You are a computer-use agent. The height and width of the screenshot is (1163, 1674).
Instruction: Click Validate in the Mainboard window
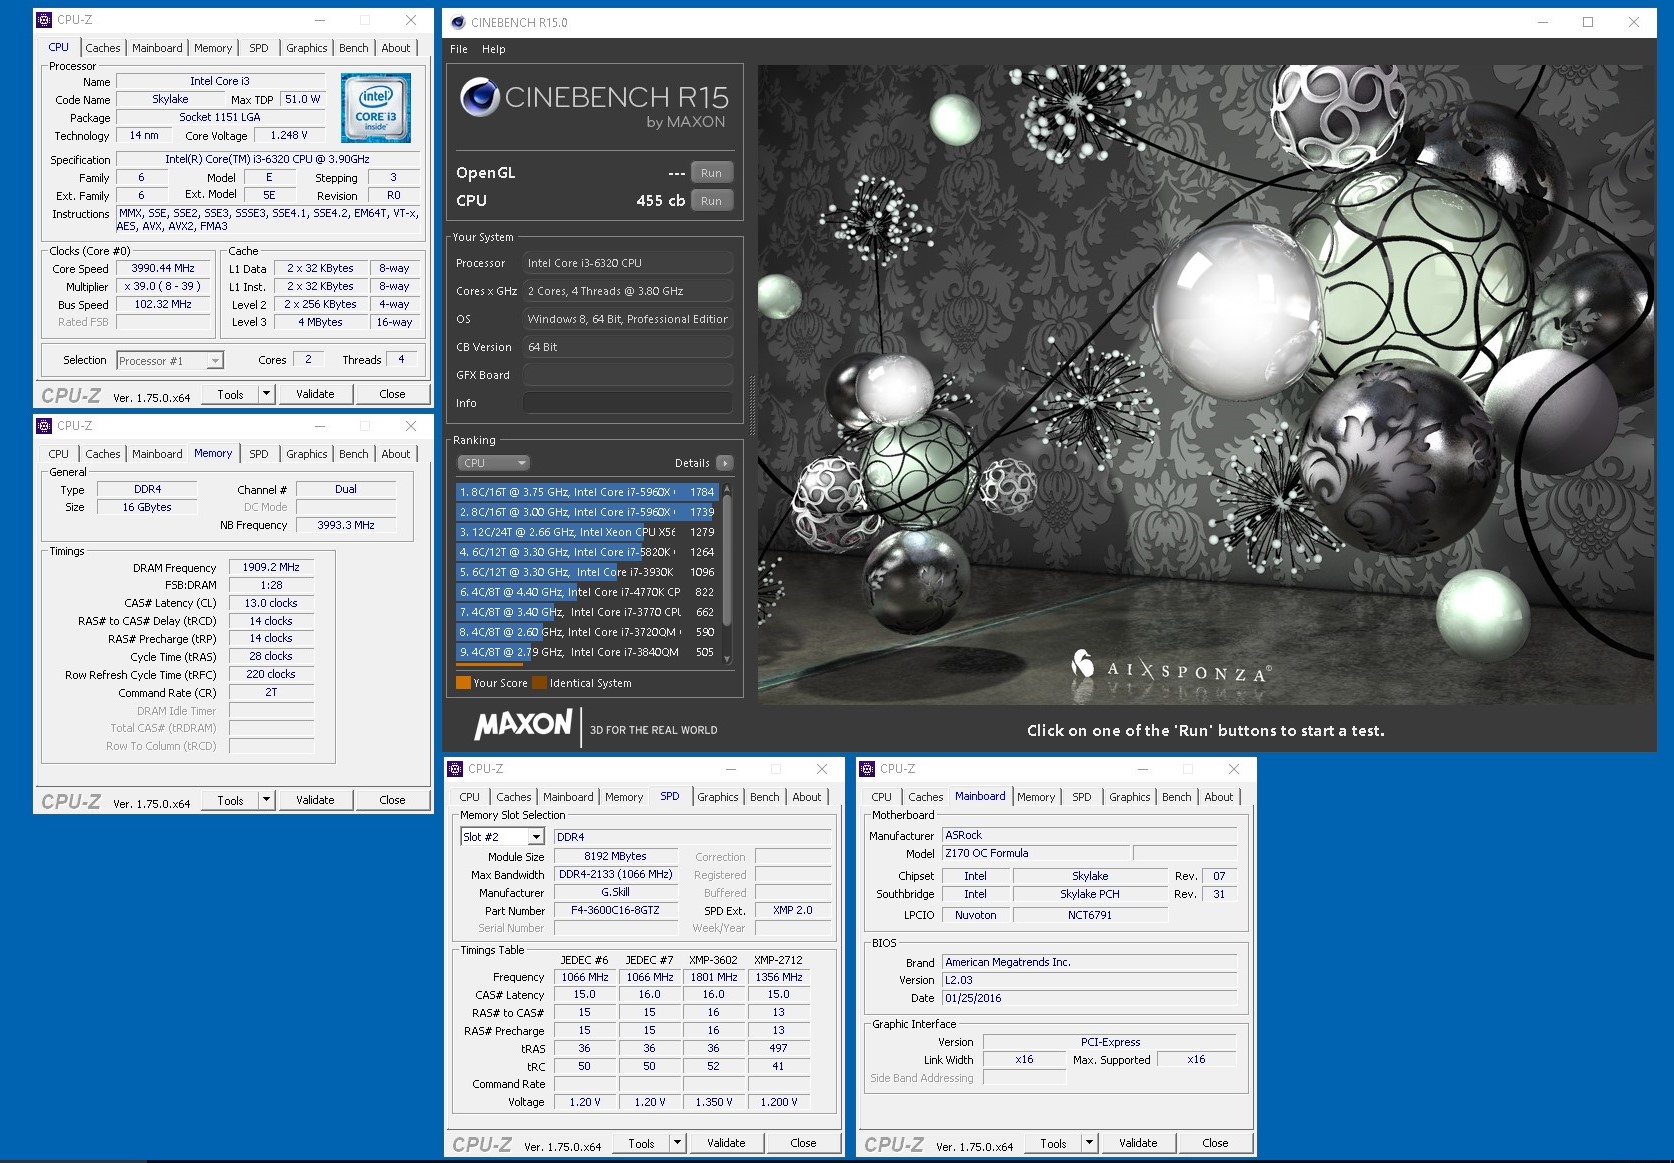pyautogui.click(x=1138, y=1143)
